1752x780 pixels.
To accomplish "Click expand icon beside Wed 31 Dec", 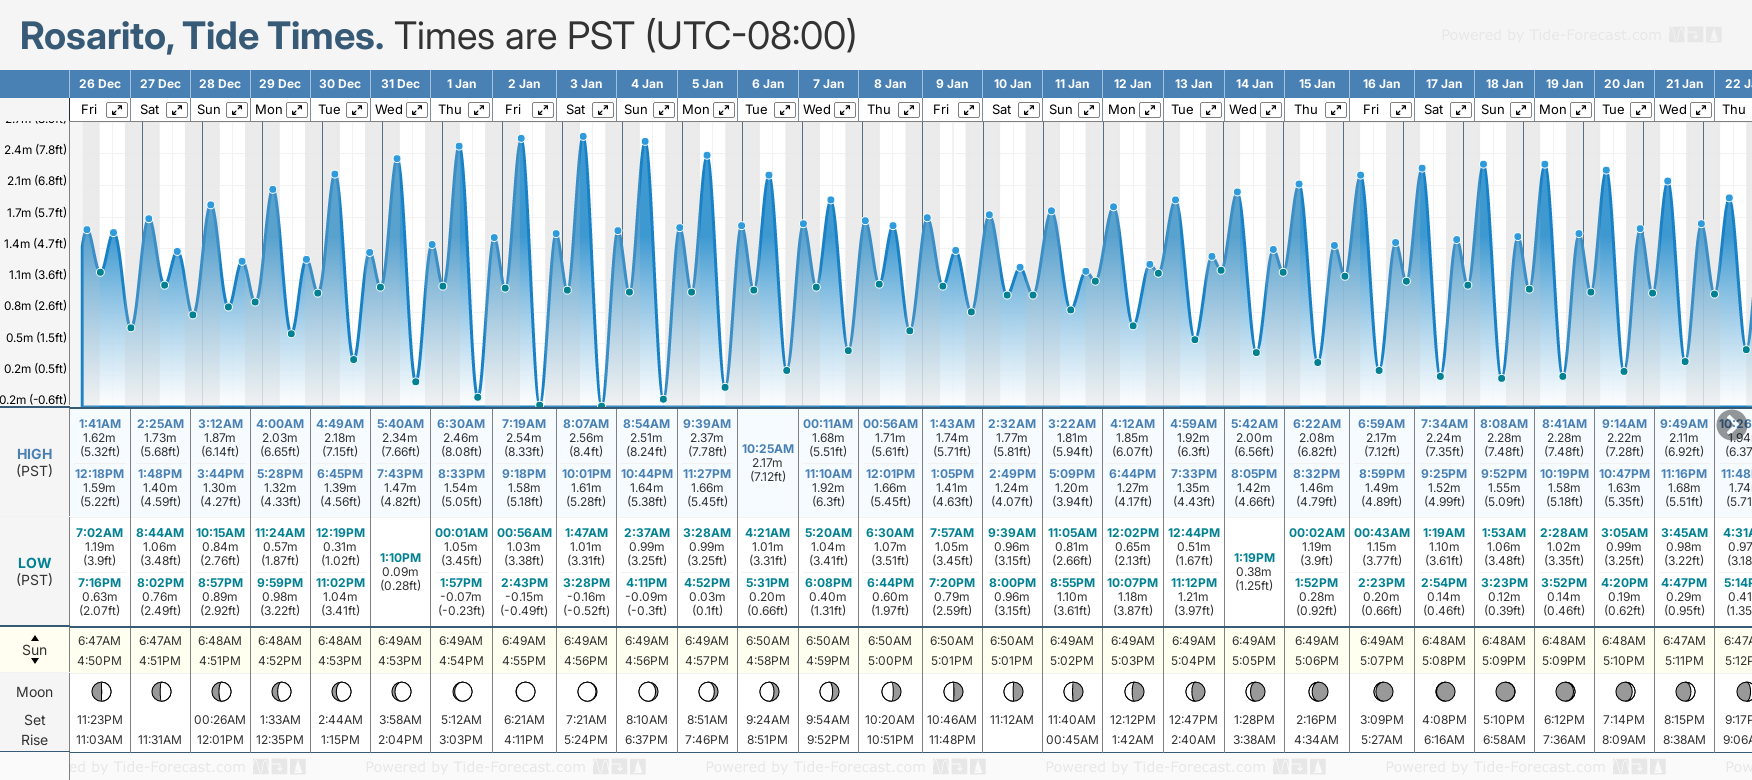I will click(417, 110).
